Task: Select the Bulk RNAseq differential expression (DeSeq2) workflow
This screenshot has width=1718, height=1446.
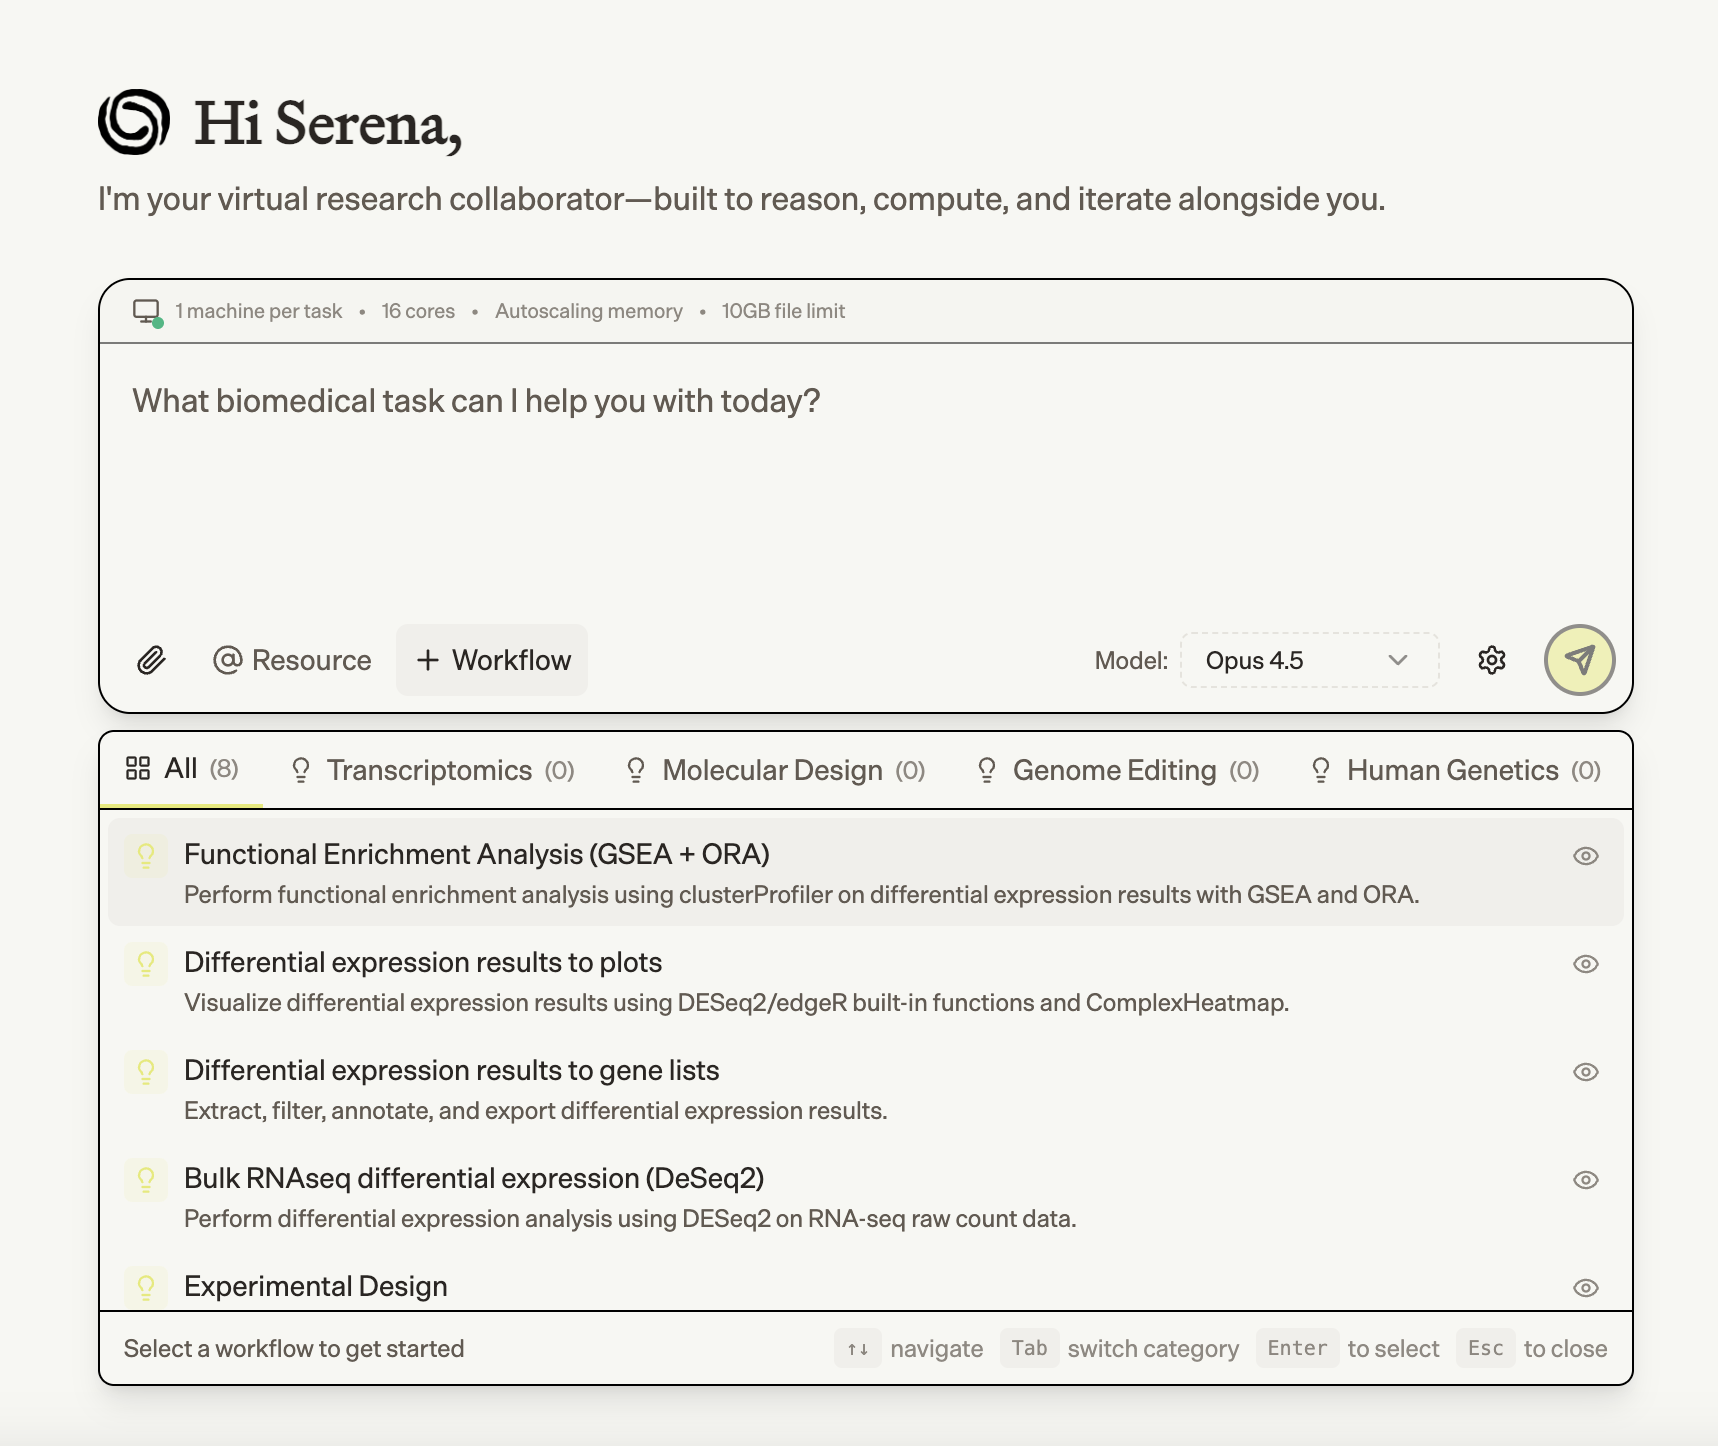Action: coord(865,1196)
